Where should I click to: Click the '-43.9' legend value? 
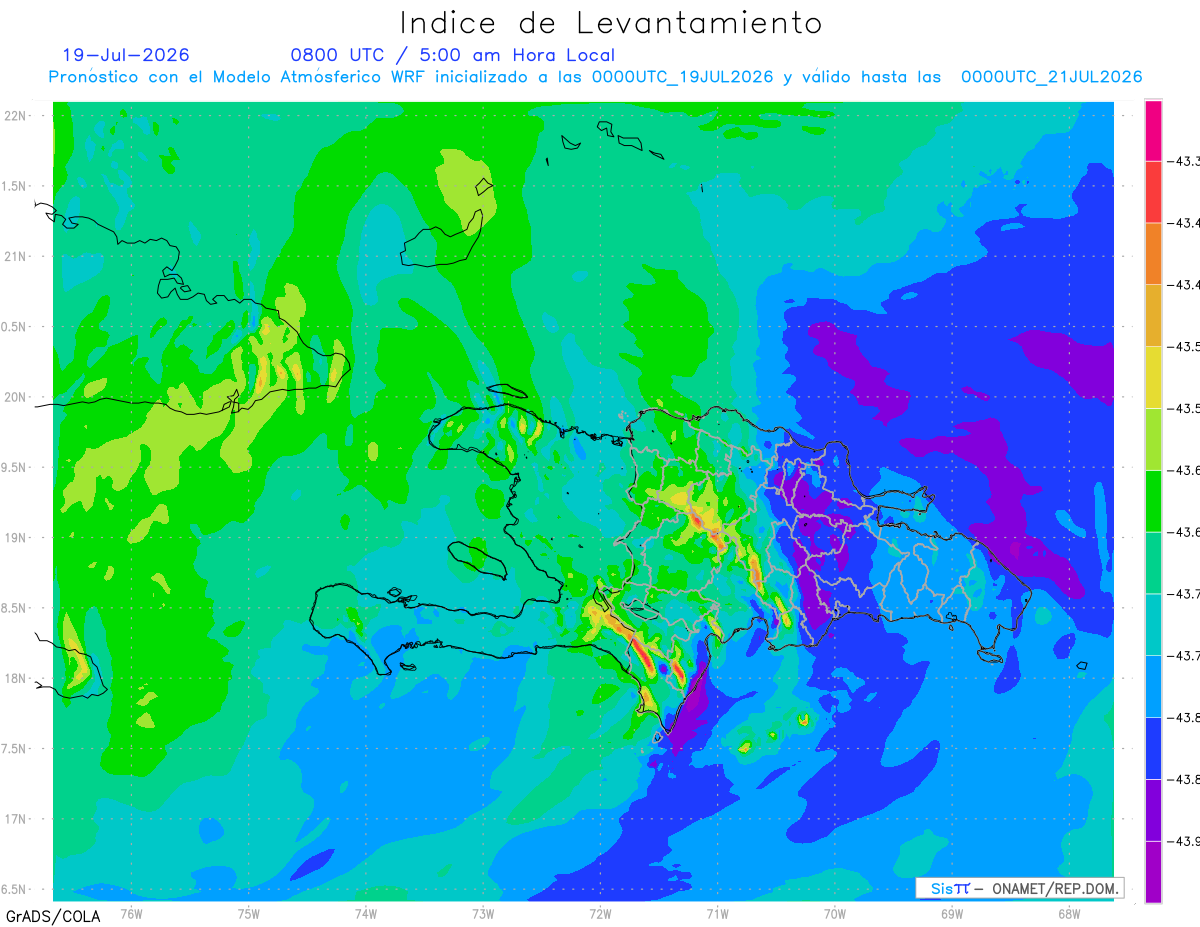1186,842
